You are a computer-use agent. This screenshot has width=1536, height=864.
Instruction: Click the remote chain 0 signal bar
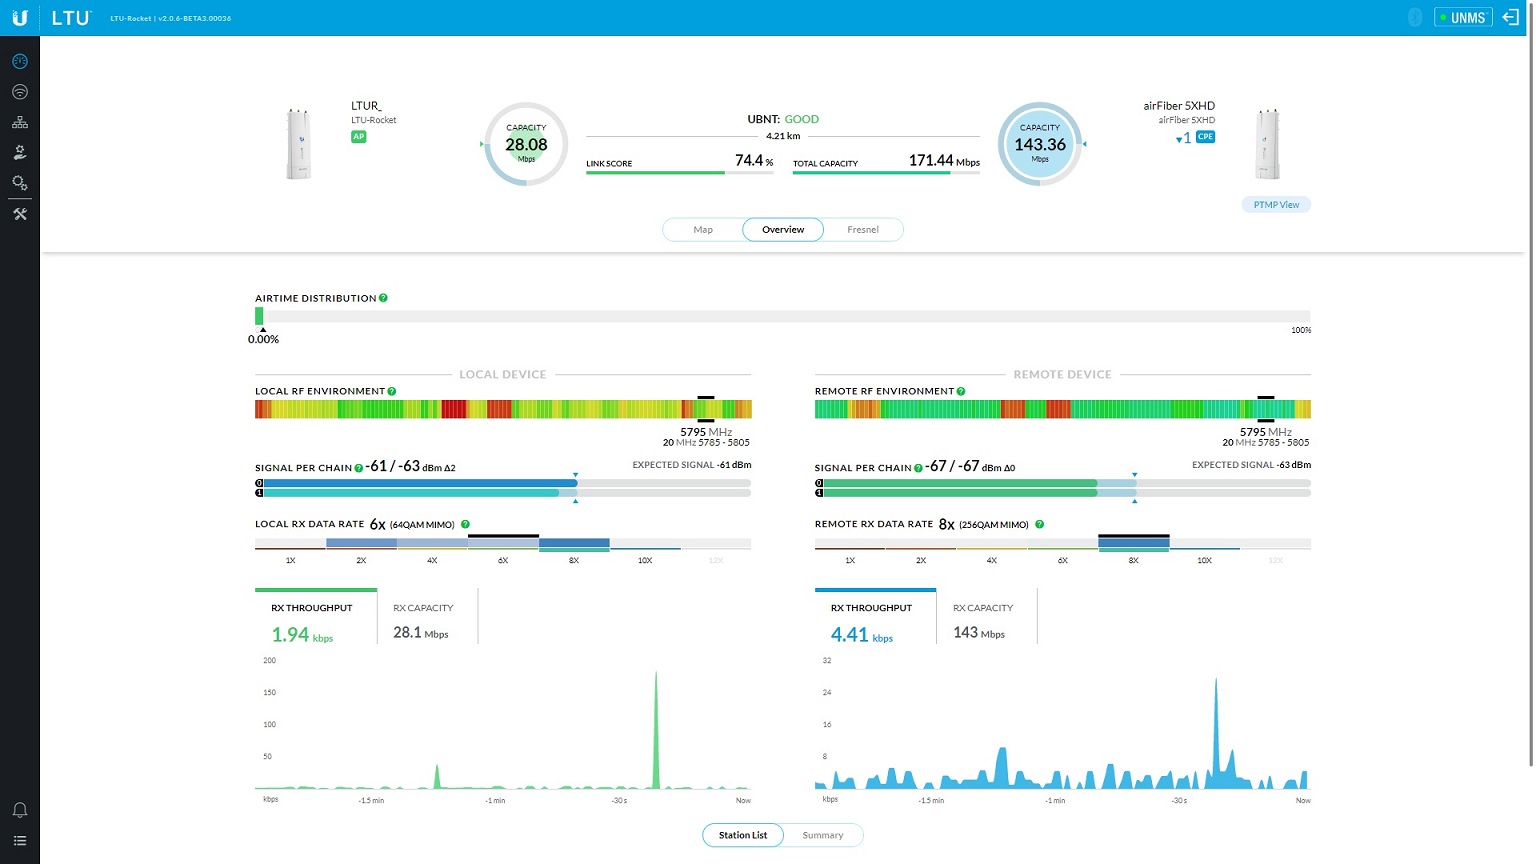pyautogui.click(x=1063, y=483)
